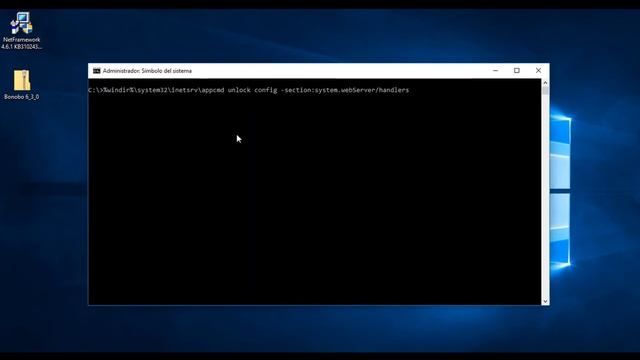Click the console vertical scrollbar thumb

pos(545,91)
